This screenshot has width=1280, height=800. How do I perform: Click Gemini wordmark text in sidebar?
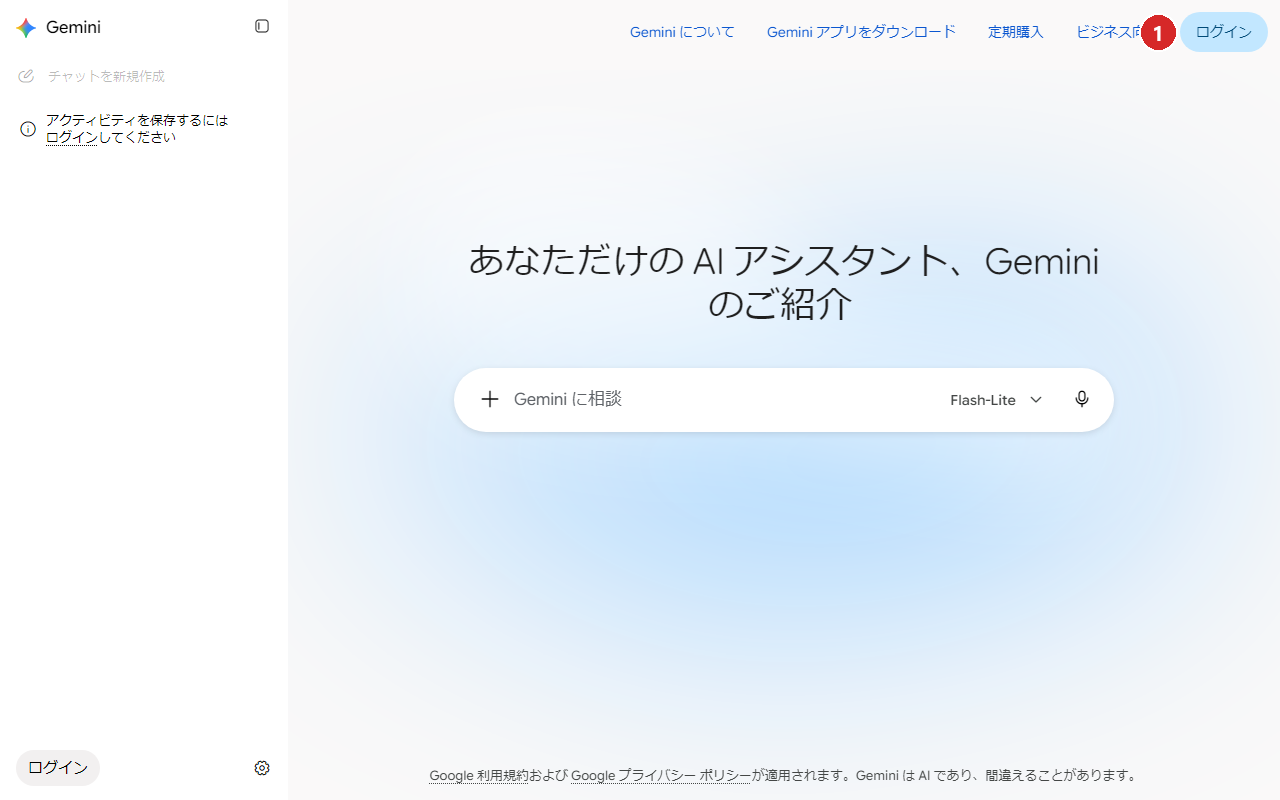[x=73, y=28]
